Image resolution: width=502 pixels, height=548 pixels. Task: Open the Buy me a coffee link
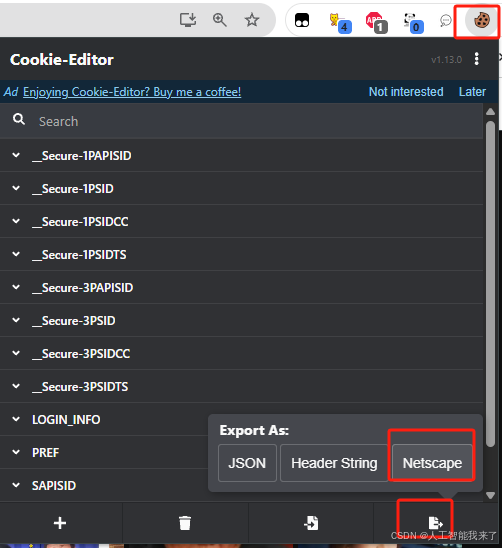click(132, 92)
